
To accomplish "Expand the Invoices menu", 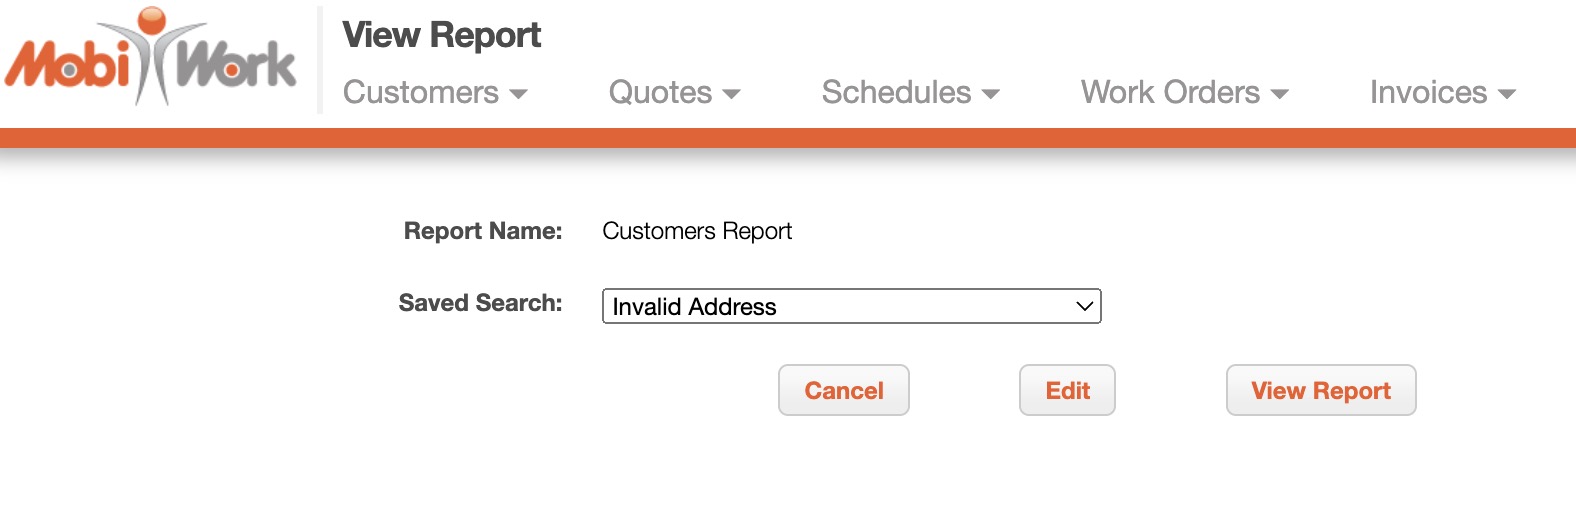I will [x=1428, y=92].
